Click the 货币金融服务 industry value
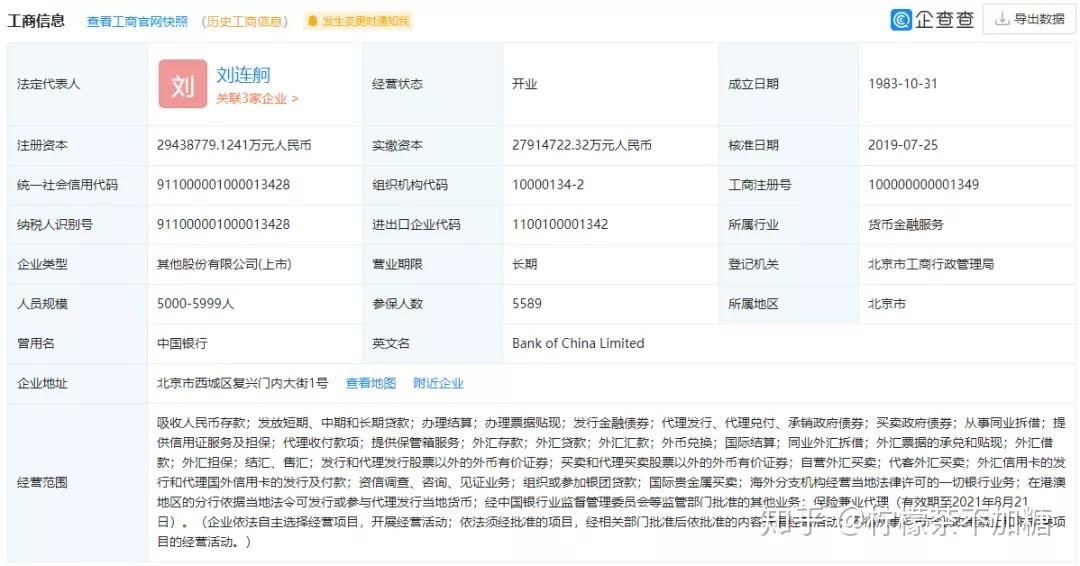This screenshot has height=566, width=1080. (906, 224)
